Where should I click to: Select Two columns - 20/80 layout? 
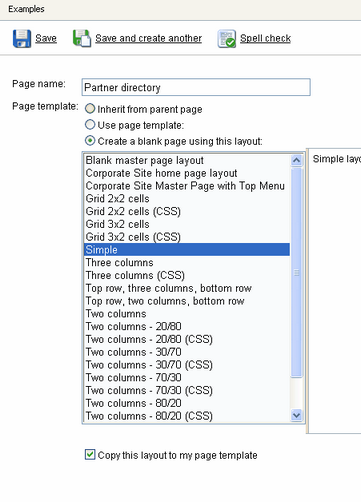(187, 326)
